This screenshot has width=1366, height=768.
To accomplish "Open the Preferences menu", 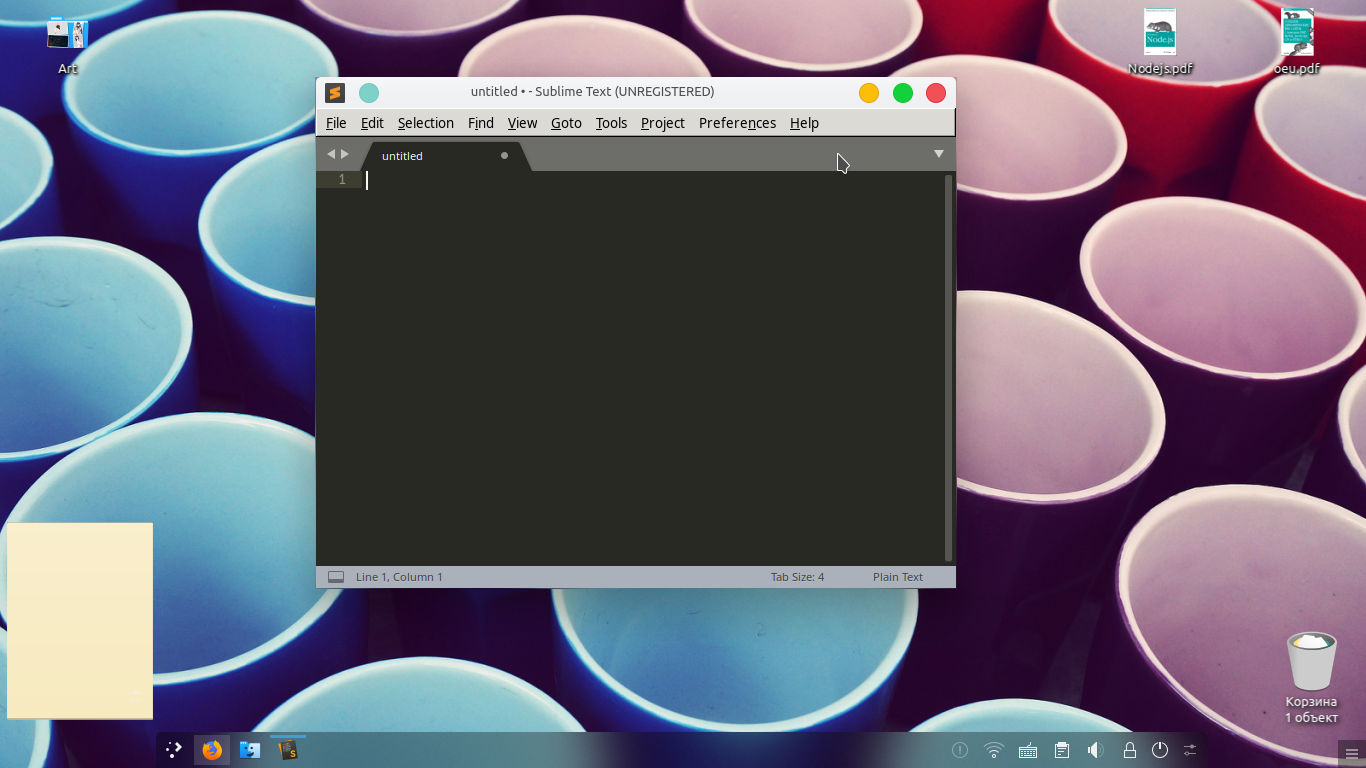I will [x=737, y=123].
